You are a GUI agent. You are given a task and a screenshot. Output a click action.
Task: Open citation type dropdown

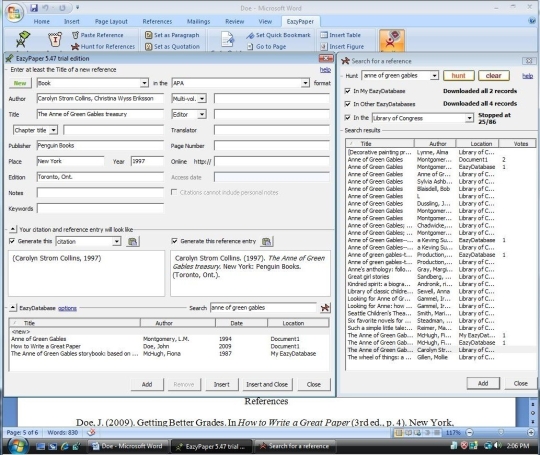117,241
